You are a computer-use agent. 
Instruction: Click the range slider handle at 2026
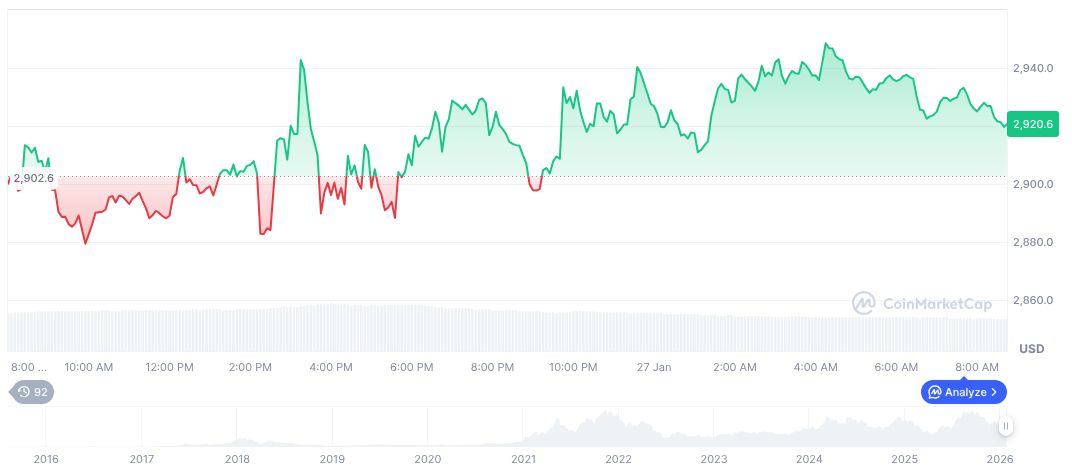tap(1006, 426)
